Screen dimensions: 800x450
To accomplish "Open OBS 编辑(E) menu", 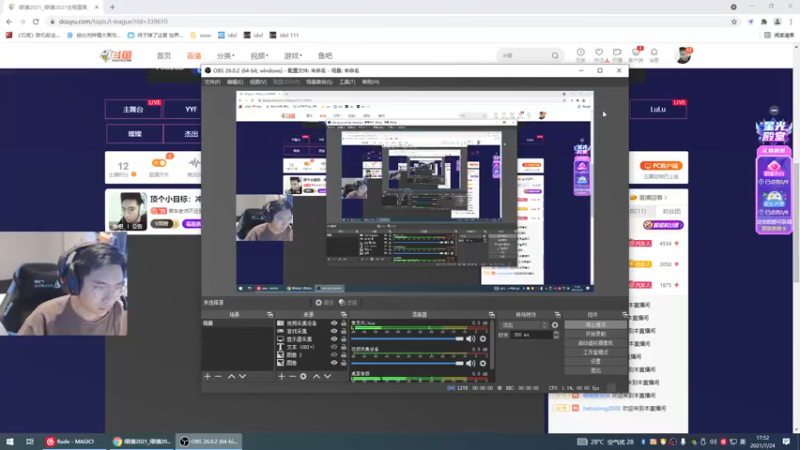I will click(x=235, y=82).
